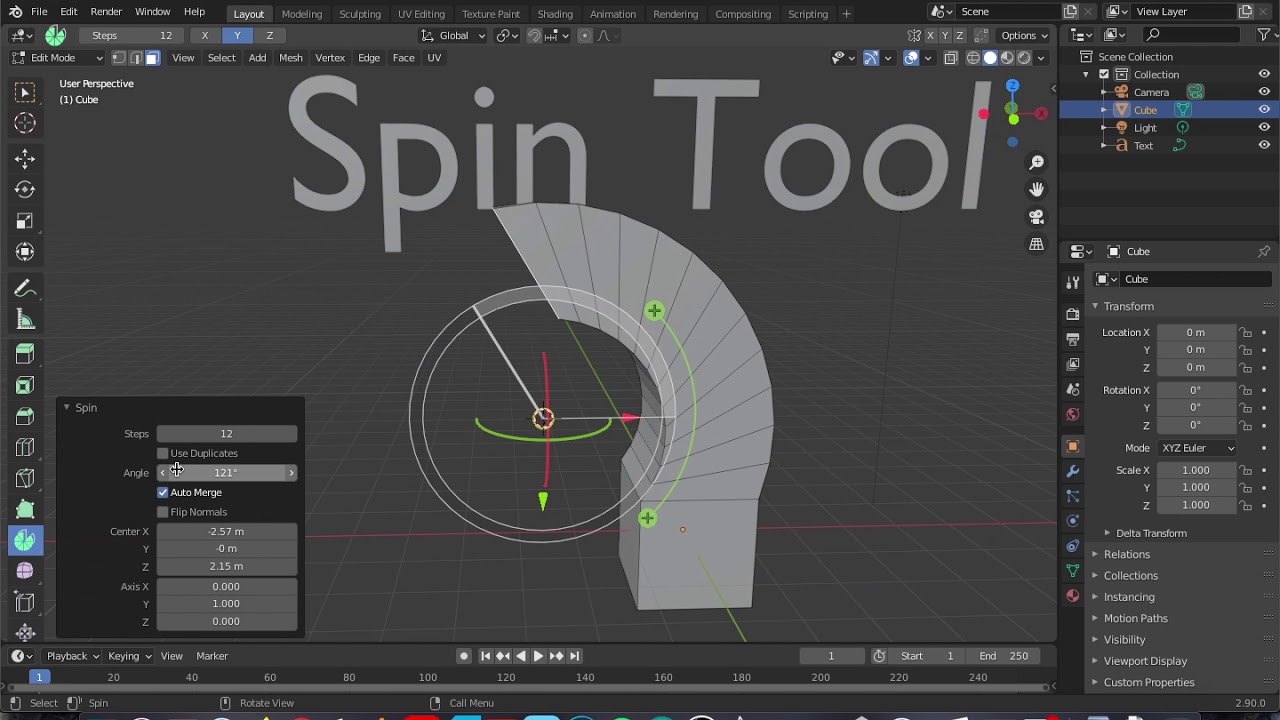Open the Edit Mode dropdown
The width and height of the screenshot is (1280, 720).
(58, 58)
